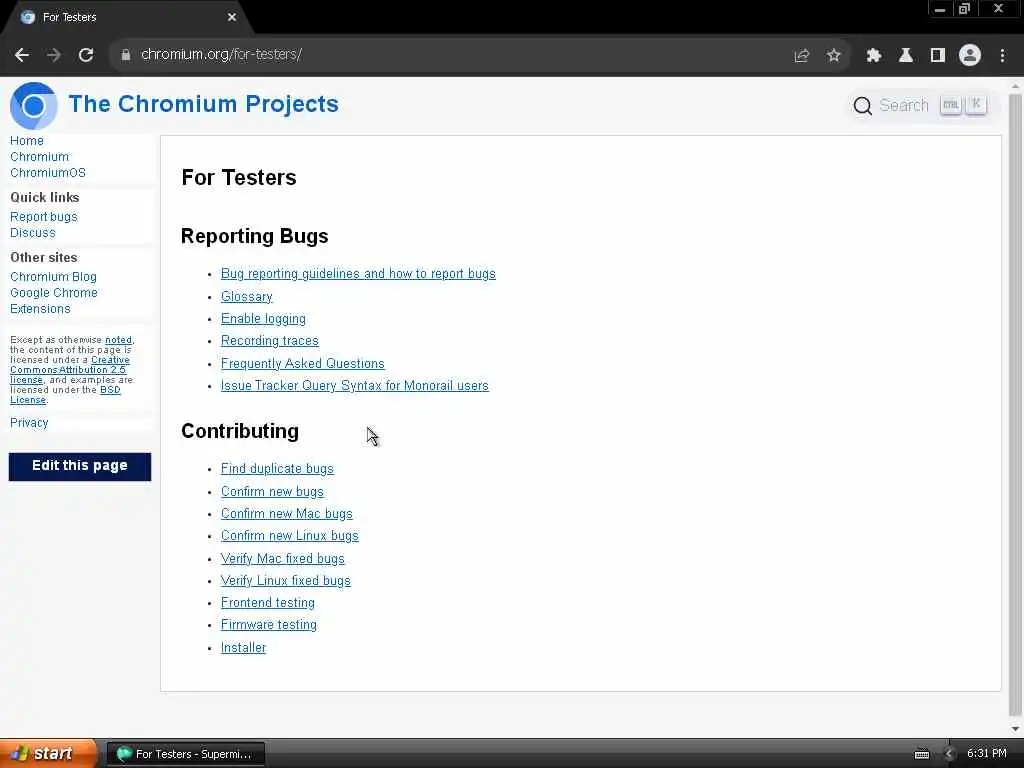The width and height of the screenshot is (1024, 768).
Task: Open the Chrome three-dot menu
Action: pyautogui.click(x=1002, y=56)
